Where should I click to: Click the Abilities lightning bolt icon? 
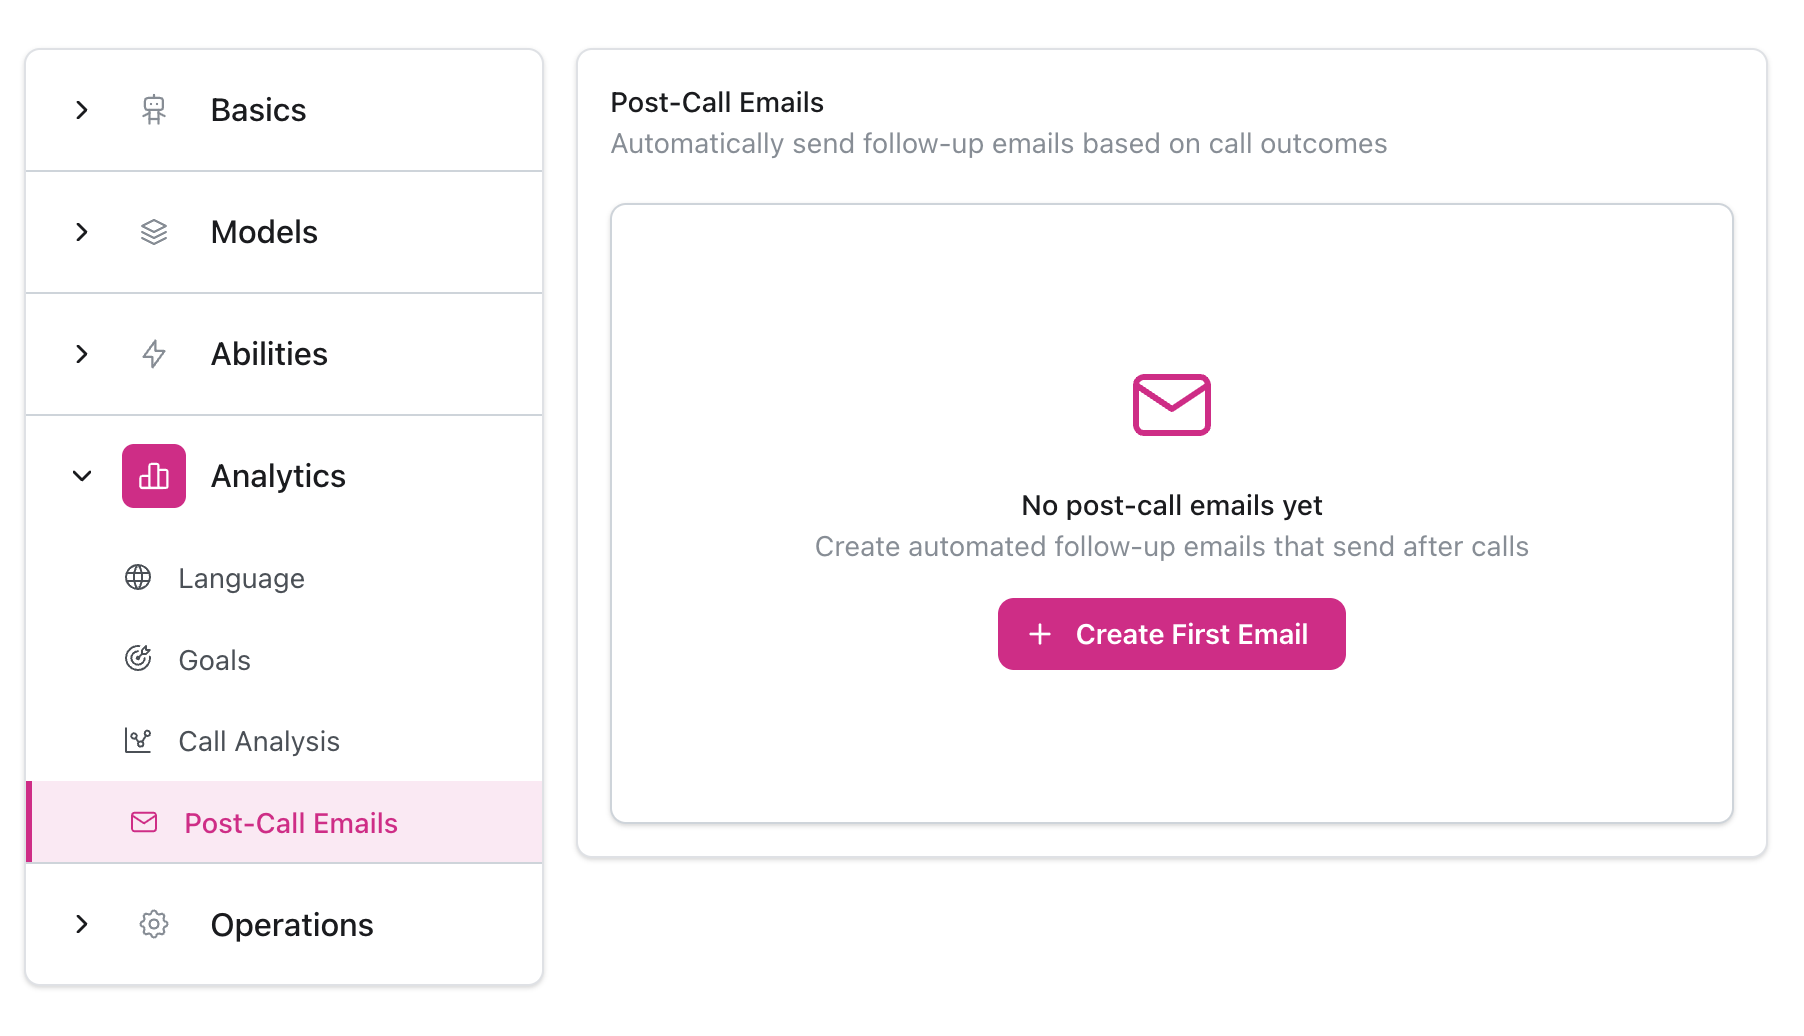pos(153,354)
